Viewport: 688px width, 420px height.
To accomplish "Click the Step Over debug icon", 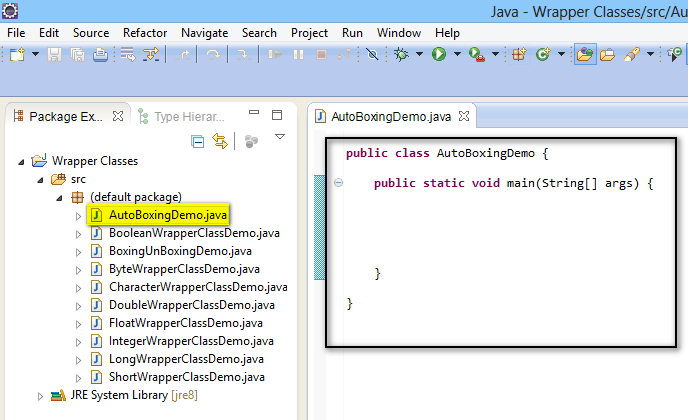I will pos(213,54).
